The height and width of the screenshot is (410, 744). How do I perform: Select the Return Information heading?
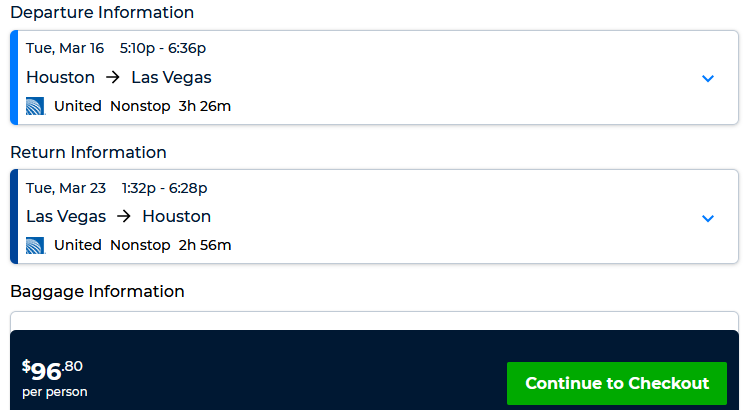[88, 152]
